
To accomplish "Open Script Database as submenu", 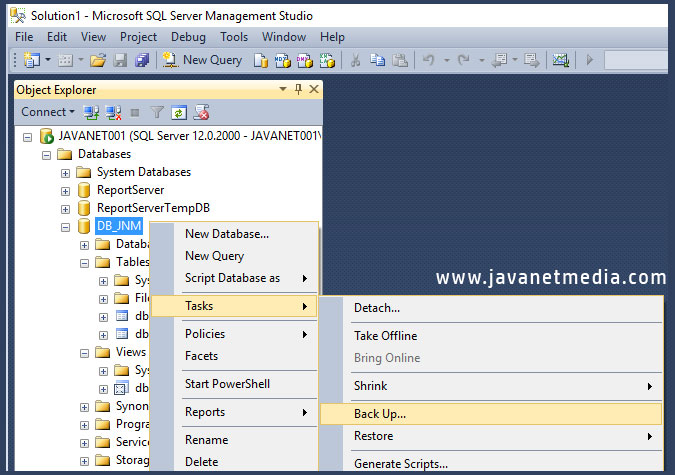I will 235,278.
